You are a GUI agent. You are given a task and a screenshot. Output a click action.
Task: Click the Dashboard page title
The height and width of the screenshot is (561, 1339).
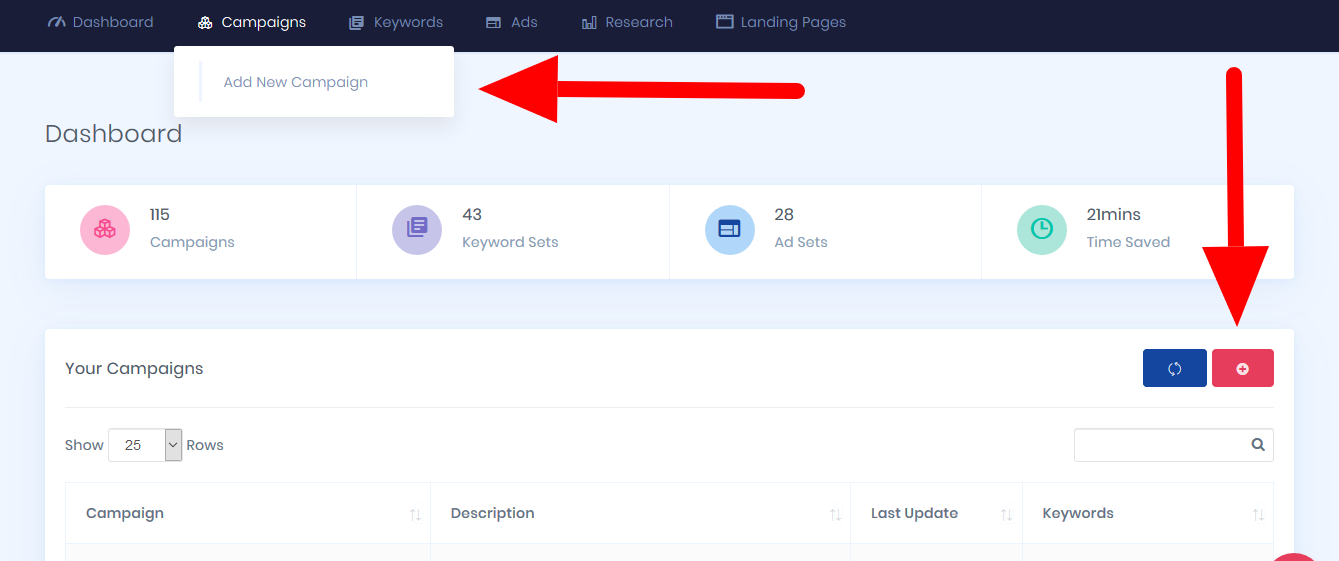[x=114, y=134]
